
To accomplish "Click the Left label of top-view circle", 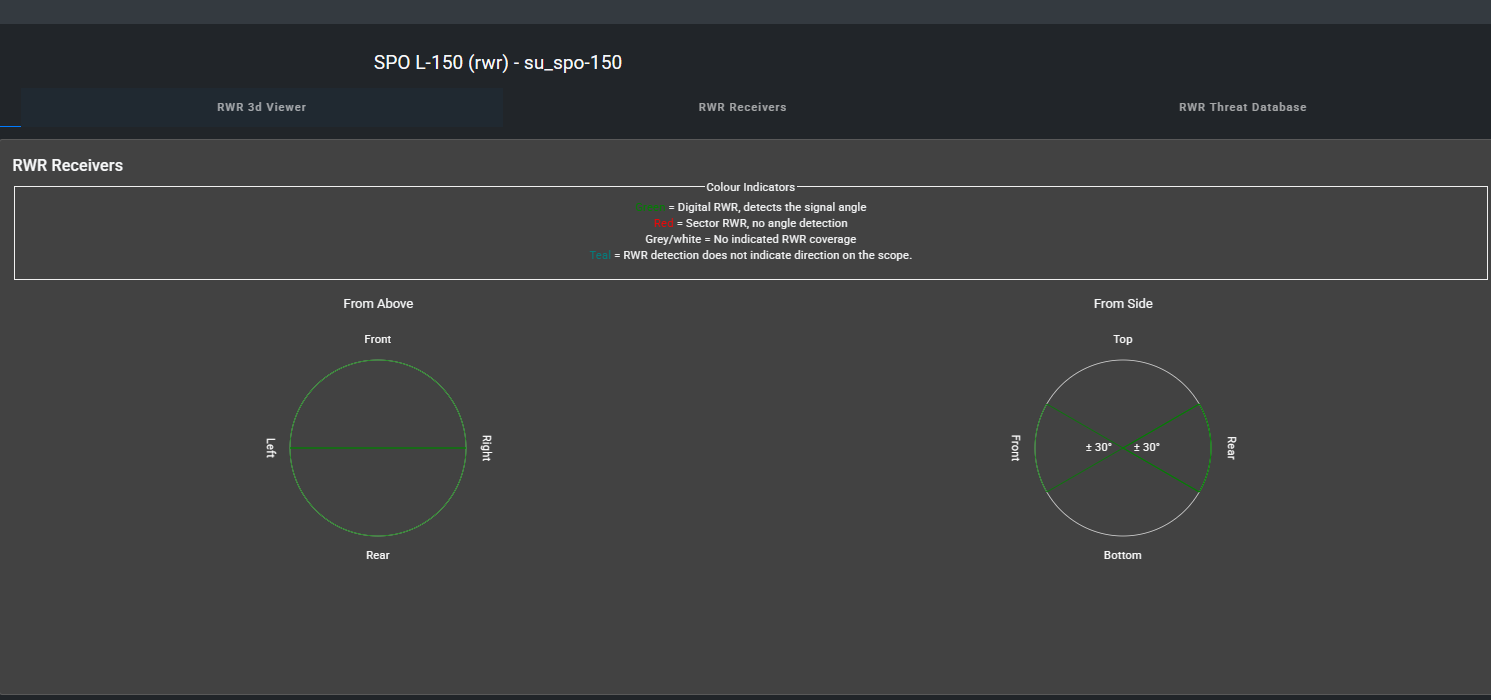I will [x=270, y=448].
